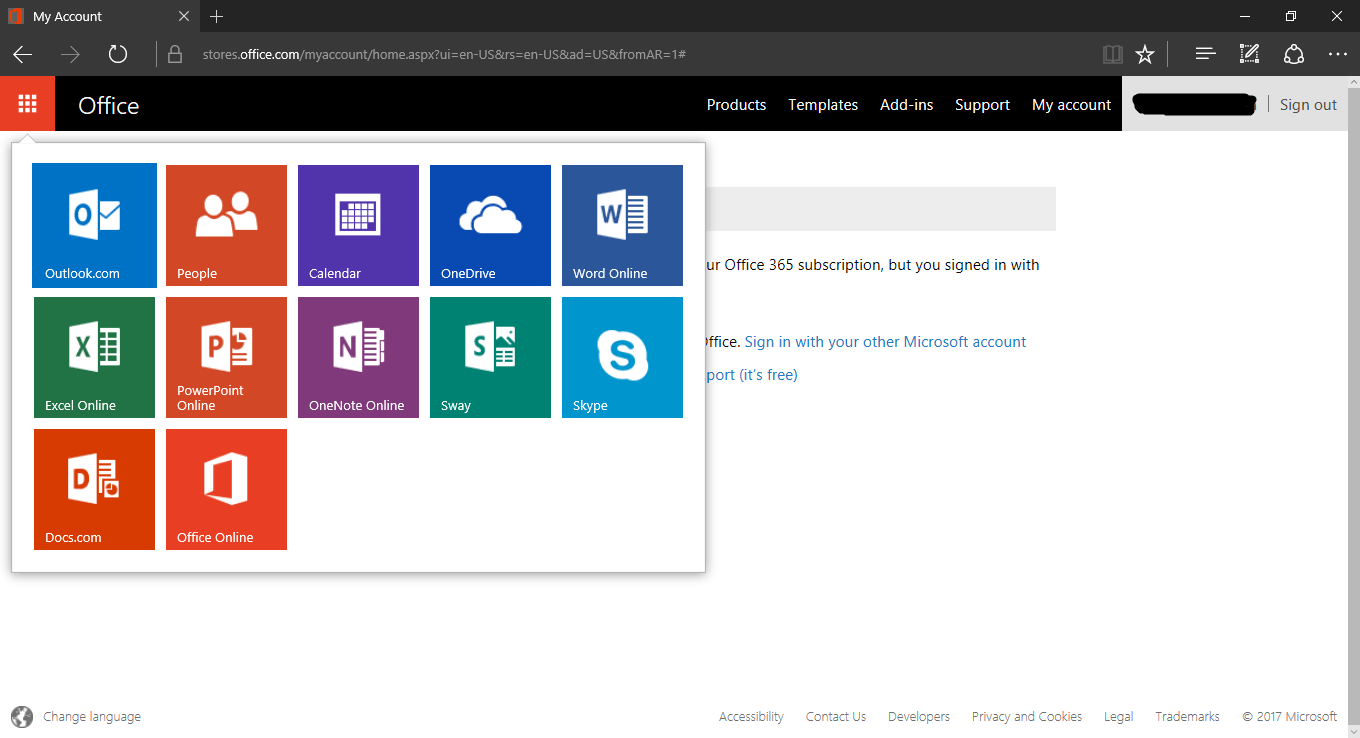Click the Change language globe icon
Image resolution: width=1360 pixels, height=738 pixels.
point(21,716)
